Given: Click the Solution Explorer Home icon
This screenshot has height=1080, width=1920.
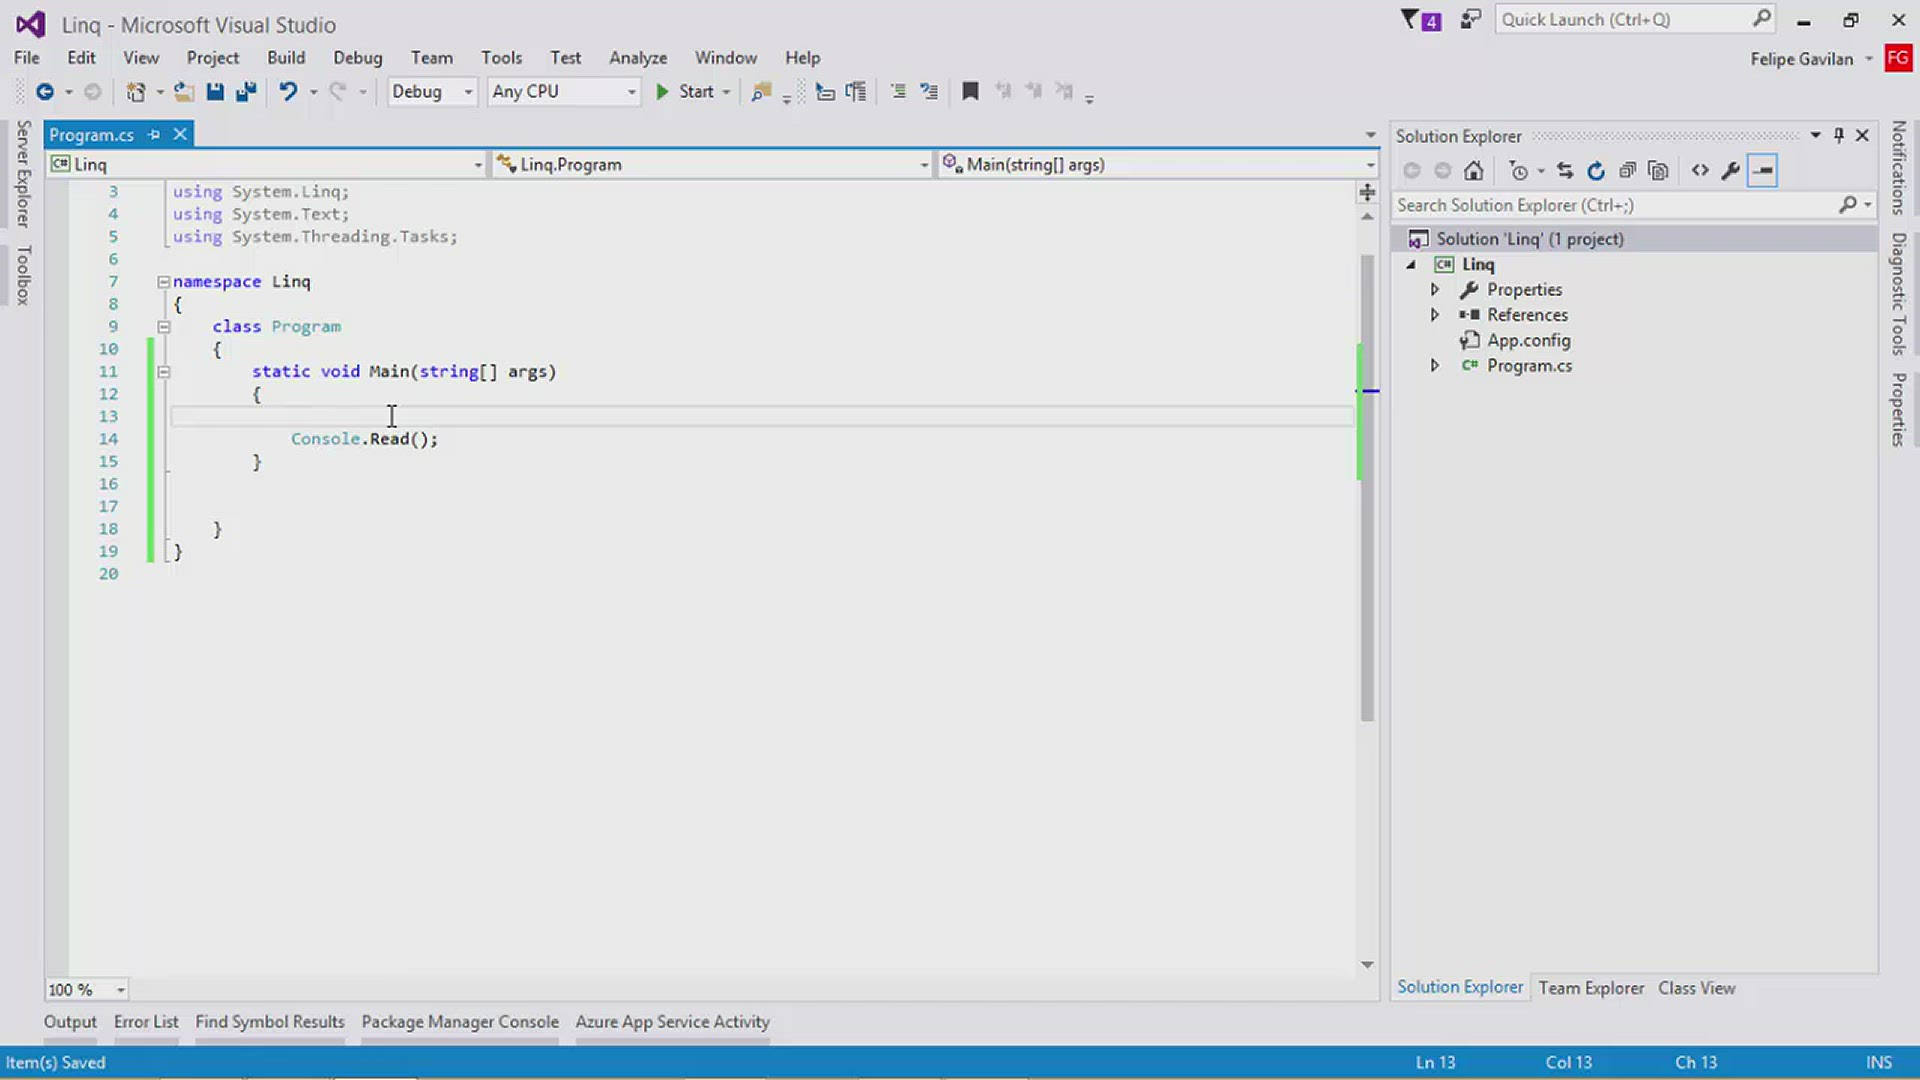Looking at the screenshot, I should 1473,171.
